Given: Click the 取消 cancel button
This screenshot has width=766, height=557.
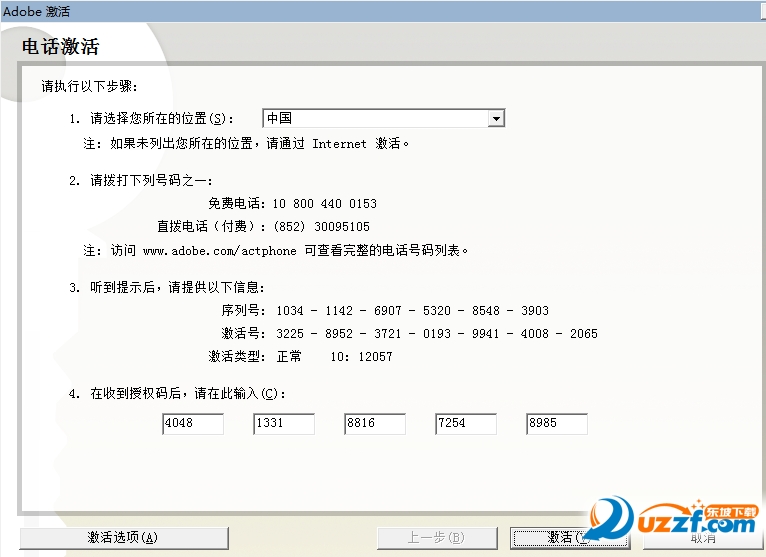Looking at the screenshot, I should coord(702,538).
